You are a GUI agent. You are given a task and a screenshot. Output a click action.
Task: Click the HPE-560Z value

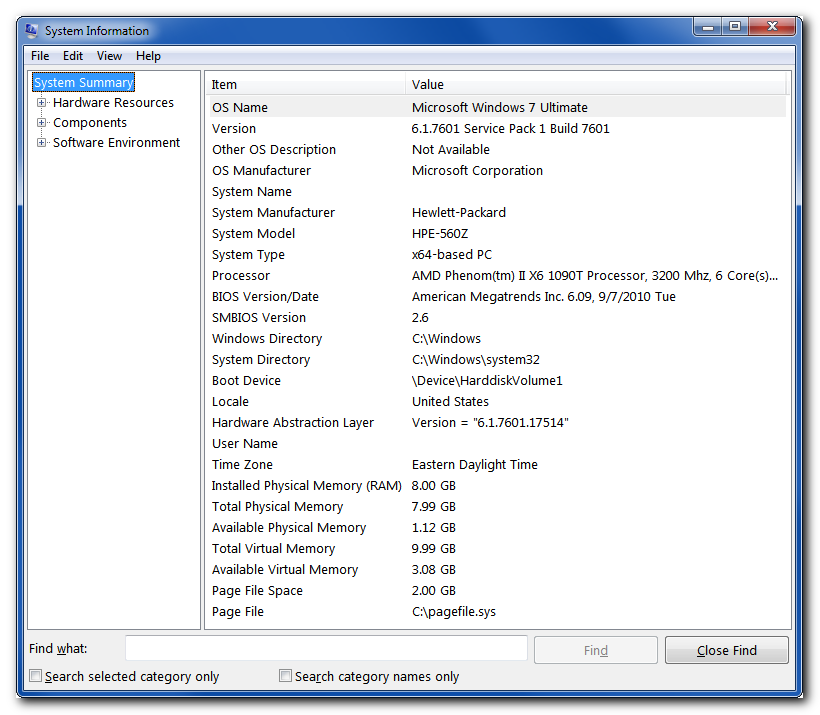pos(440,233)
